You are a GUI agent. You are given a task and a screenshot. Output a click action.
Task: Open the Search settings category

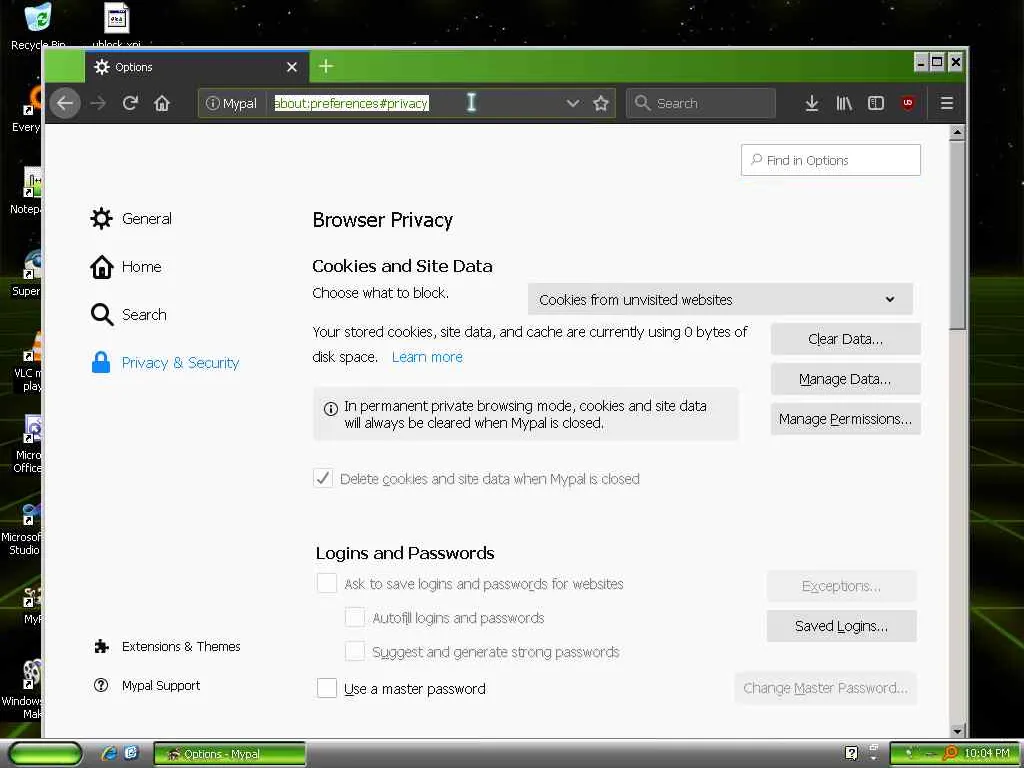(x=129, y=314)
